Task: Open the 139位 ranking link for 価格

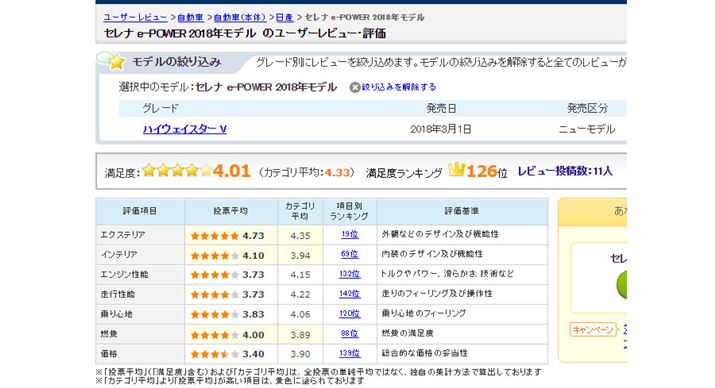Action: [x=350, y=353]
